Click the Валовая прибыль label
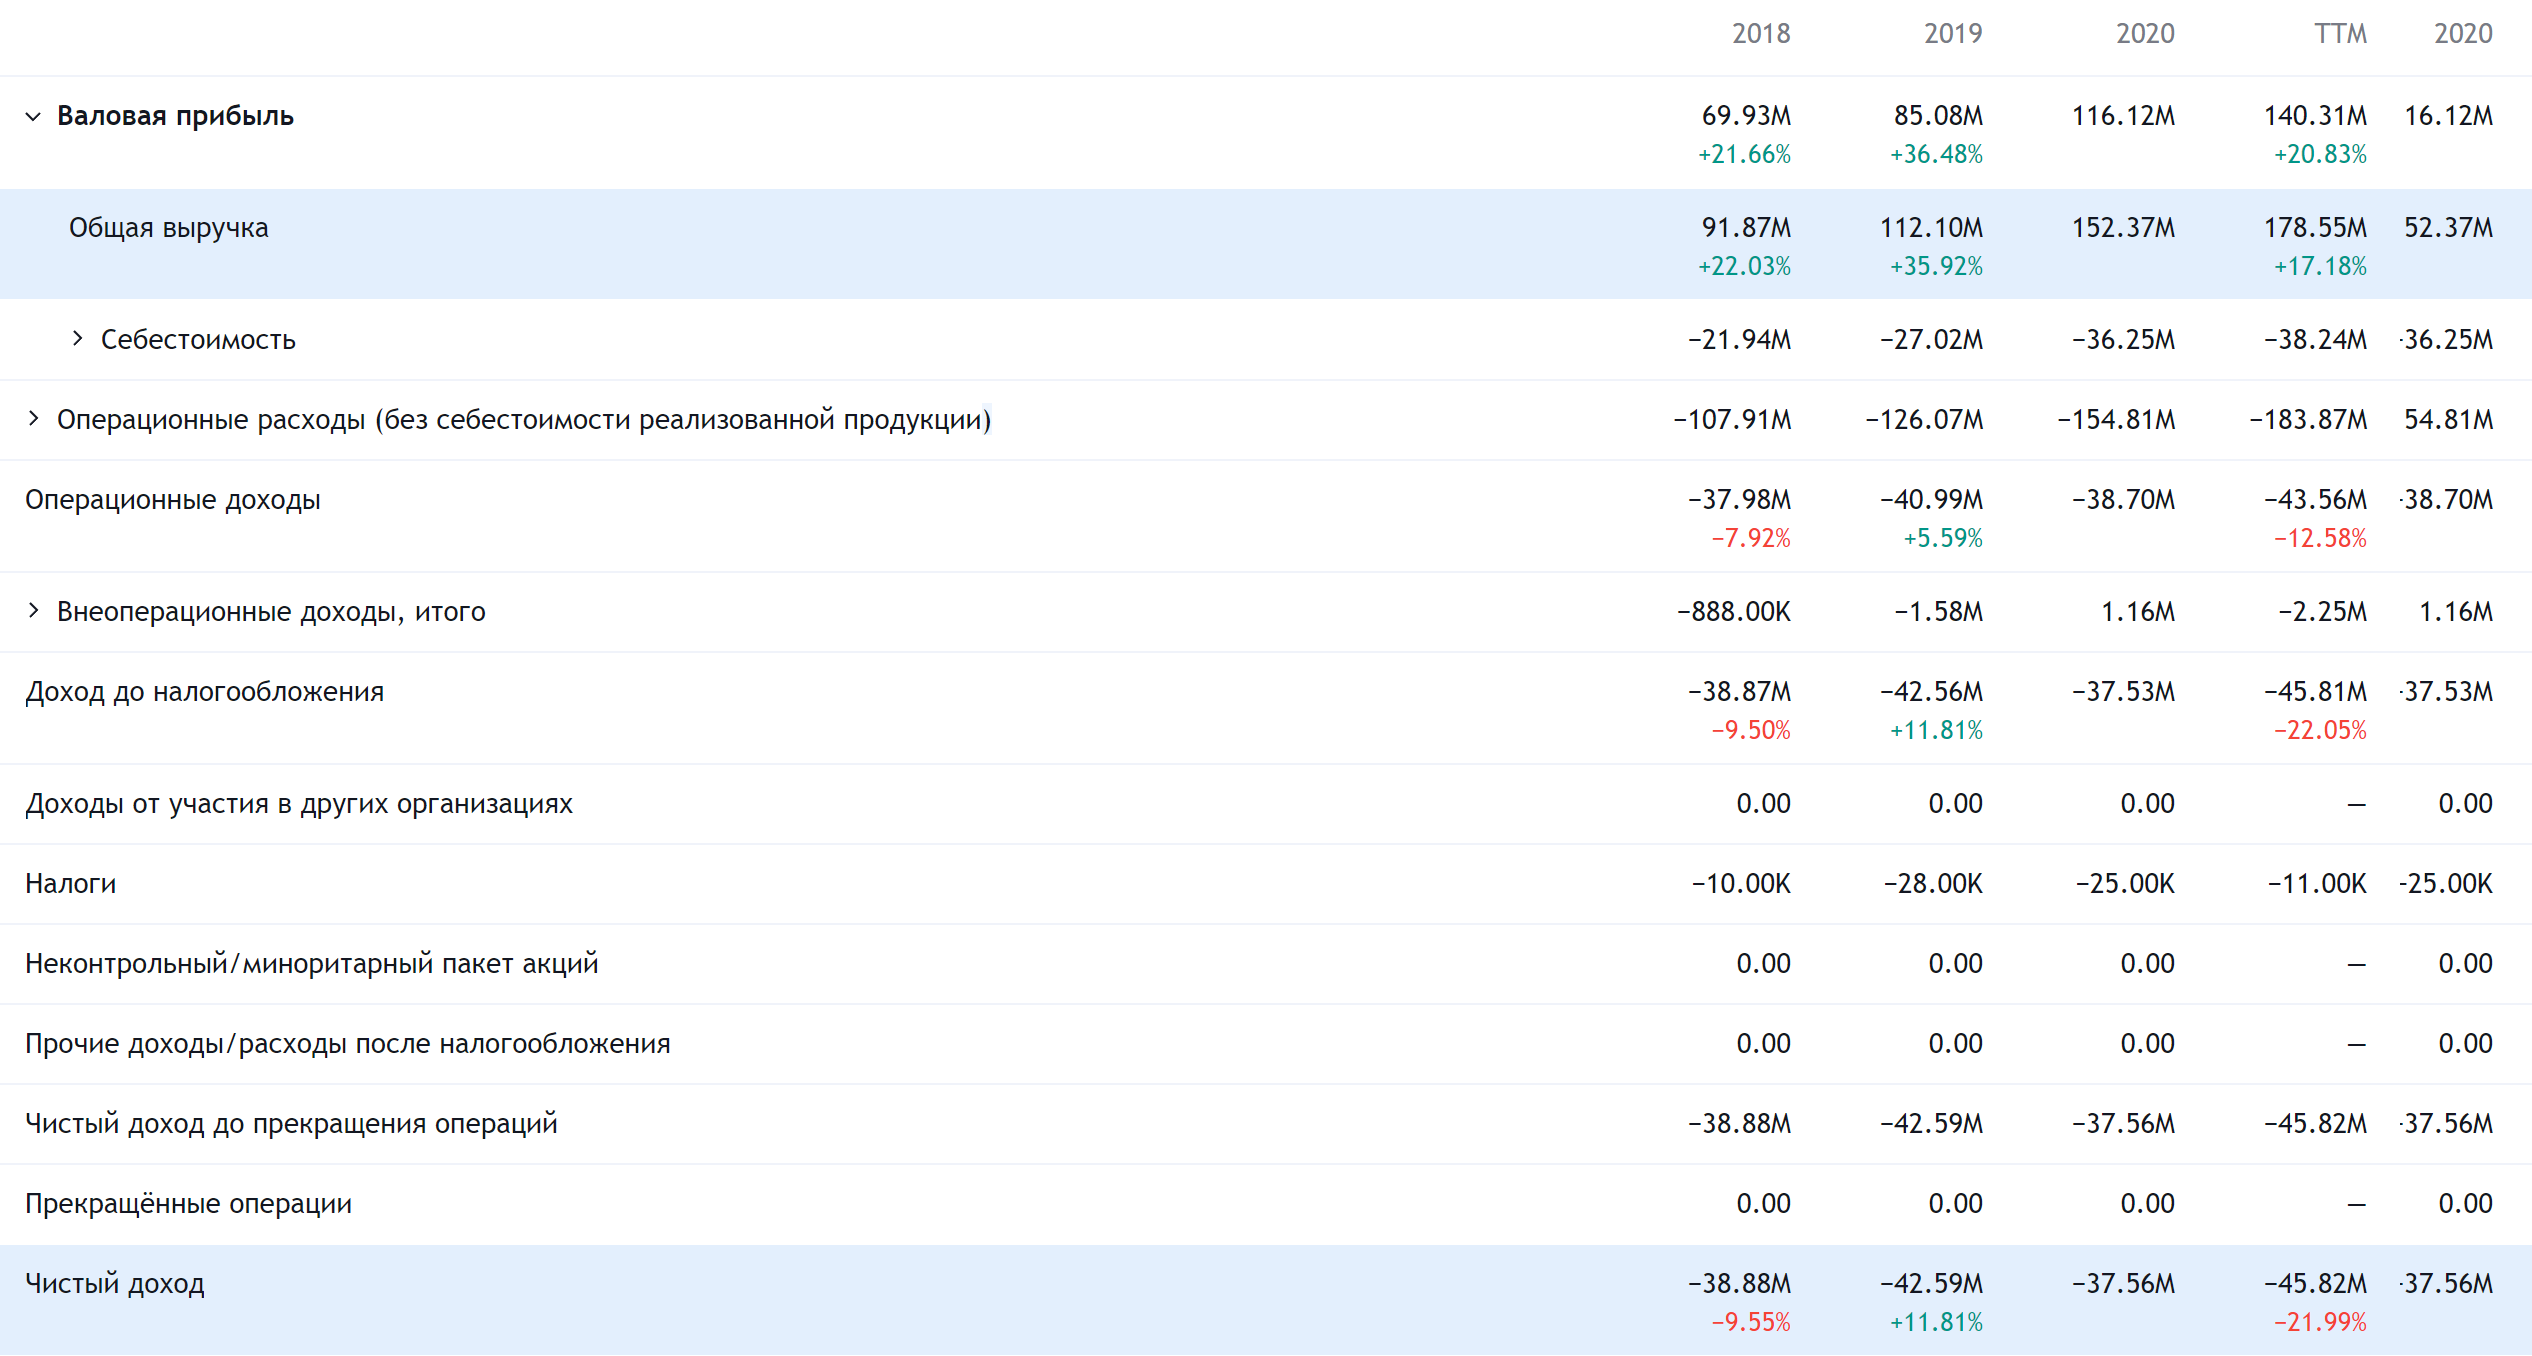Screen dimensions: 2532x1356 point(175,116)
